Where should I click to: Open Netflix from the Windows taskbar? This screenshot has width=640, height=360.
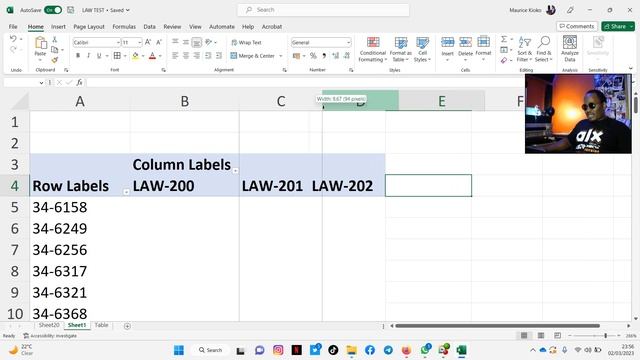(297, 350)
